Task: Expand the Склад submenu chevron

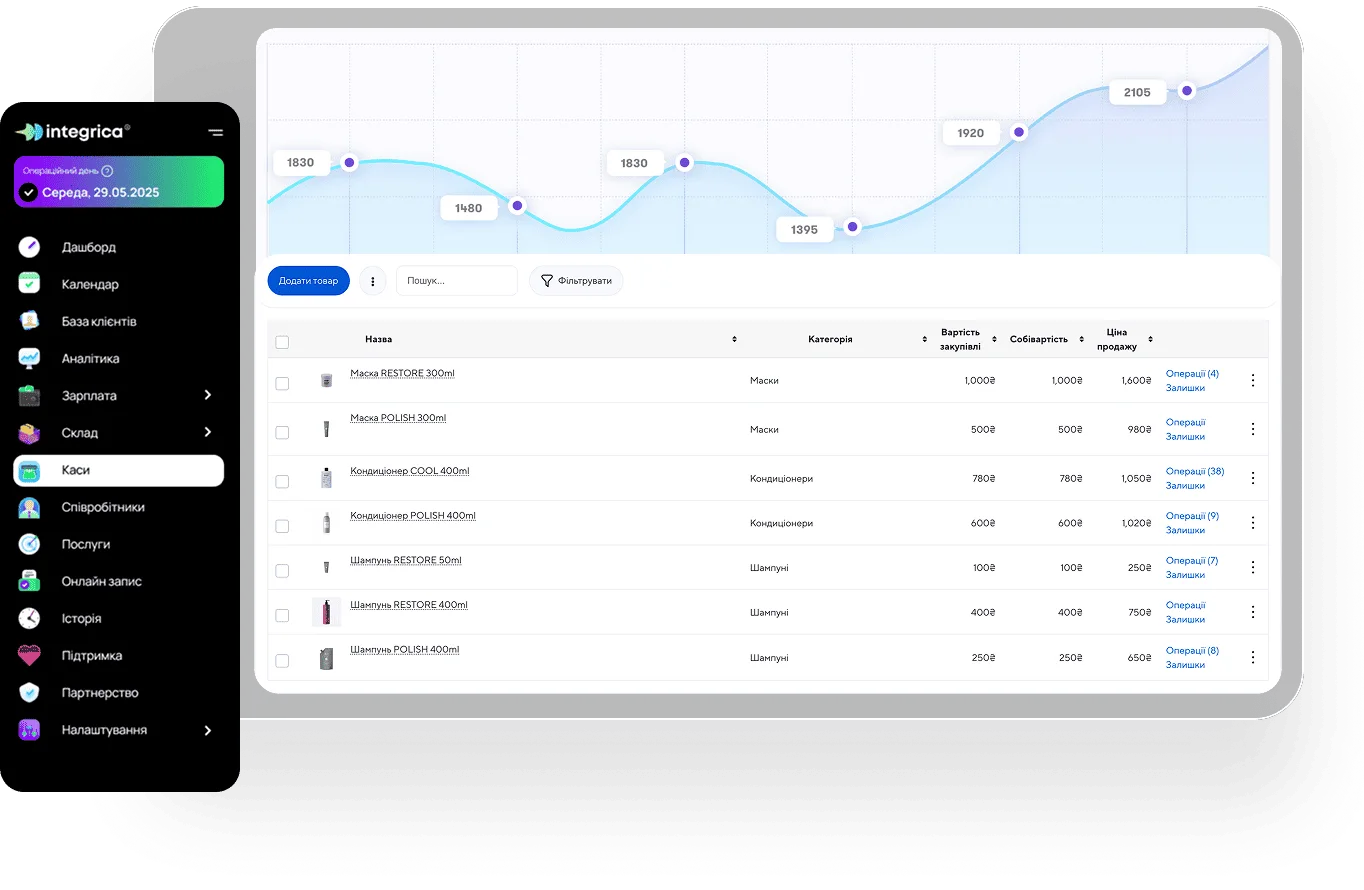Action: click(208, 432)
